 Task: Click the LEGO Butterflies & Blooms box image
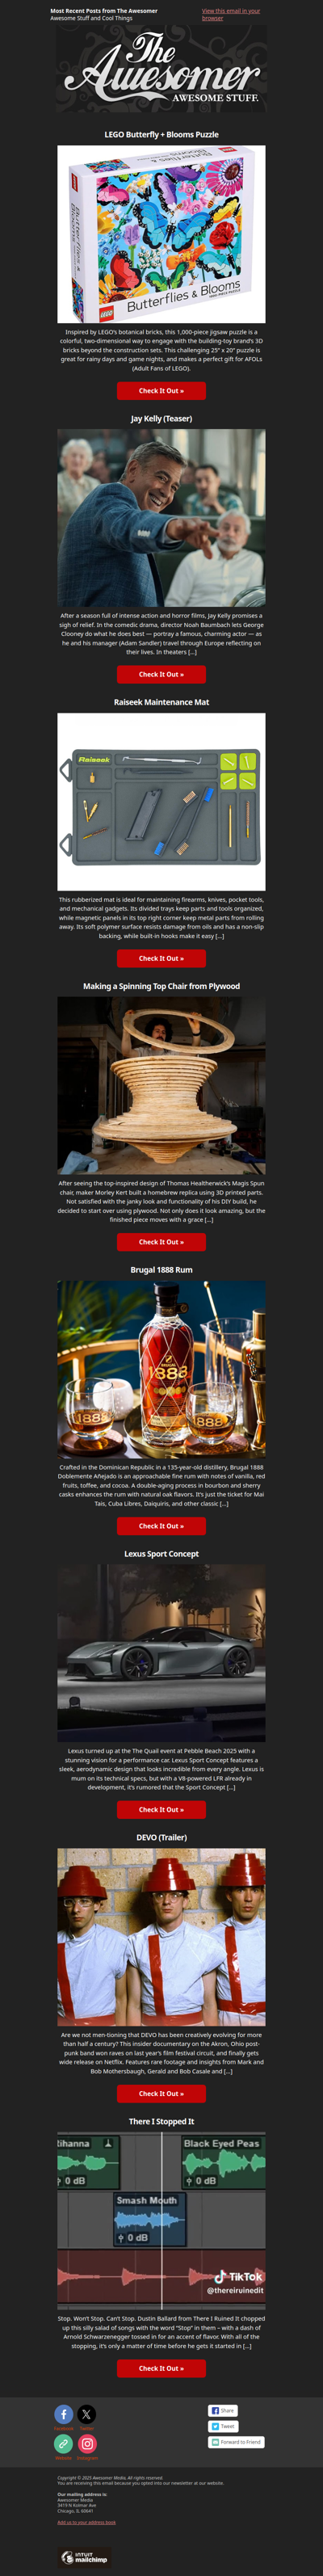tap(161, 234)
